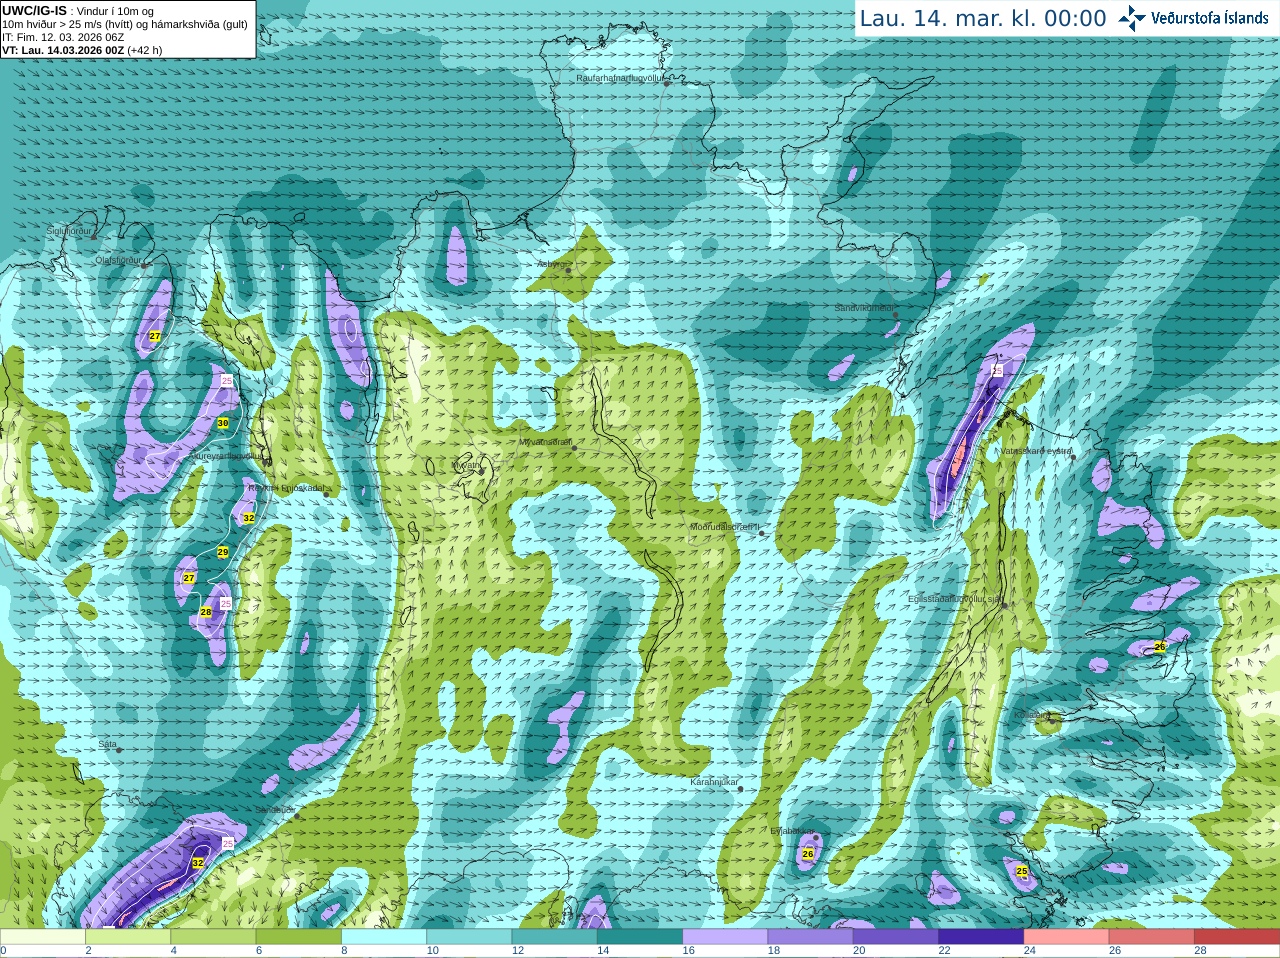Screen dimensions: 1280x958
Task: Click yellow gust marker 32 near Reykir í Fnjóskadal
Action: [249, 518]
